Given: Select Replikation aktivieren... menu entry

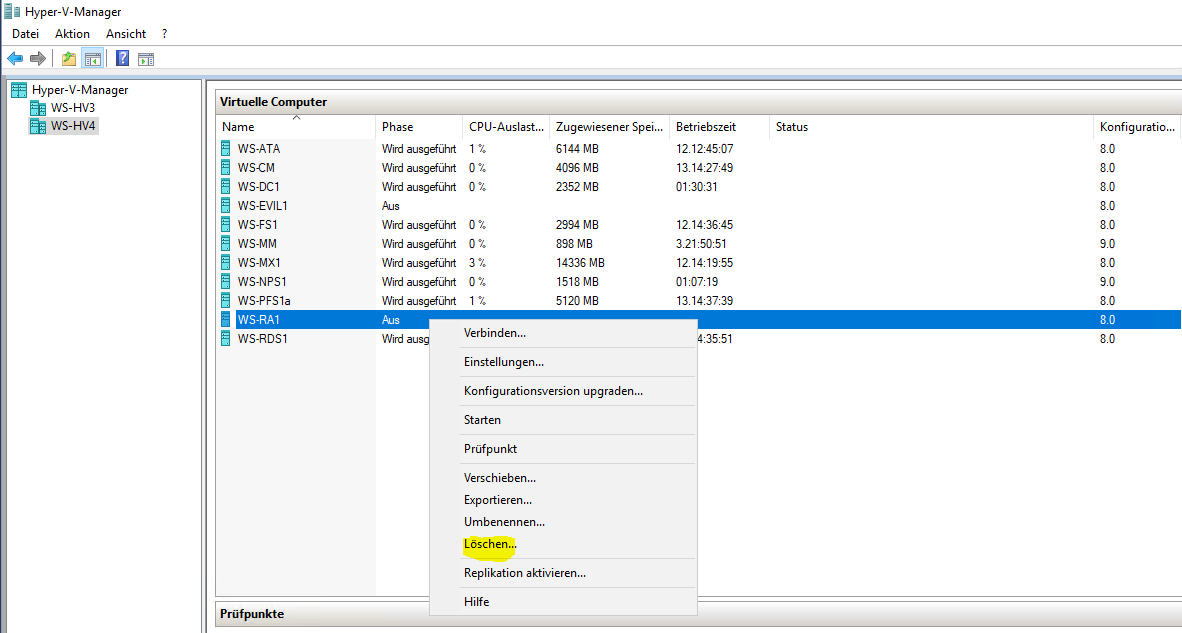Looking at the screenshot, I should [563, 573].
